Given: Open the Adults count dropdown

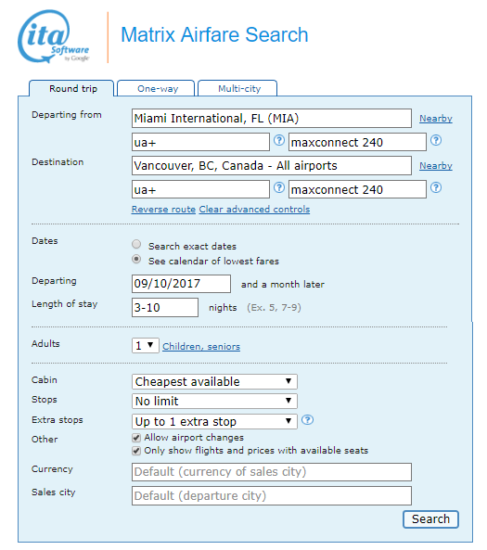Looking at the screenshot, I should (x=145, y=346).
